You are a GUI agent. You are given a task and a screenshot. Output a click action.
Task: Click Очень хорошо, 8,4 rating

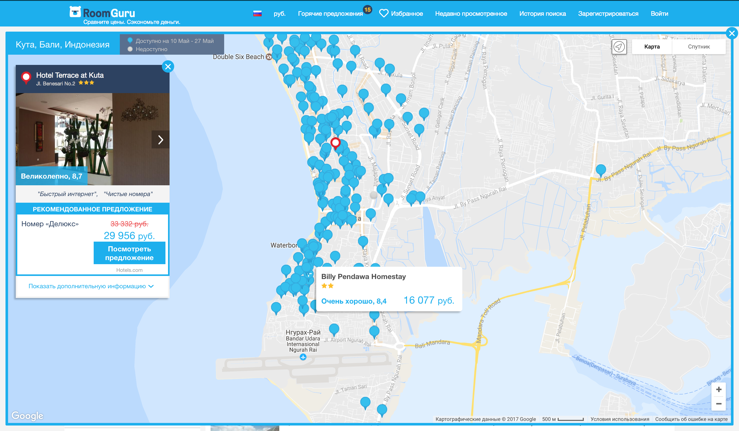353,301
